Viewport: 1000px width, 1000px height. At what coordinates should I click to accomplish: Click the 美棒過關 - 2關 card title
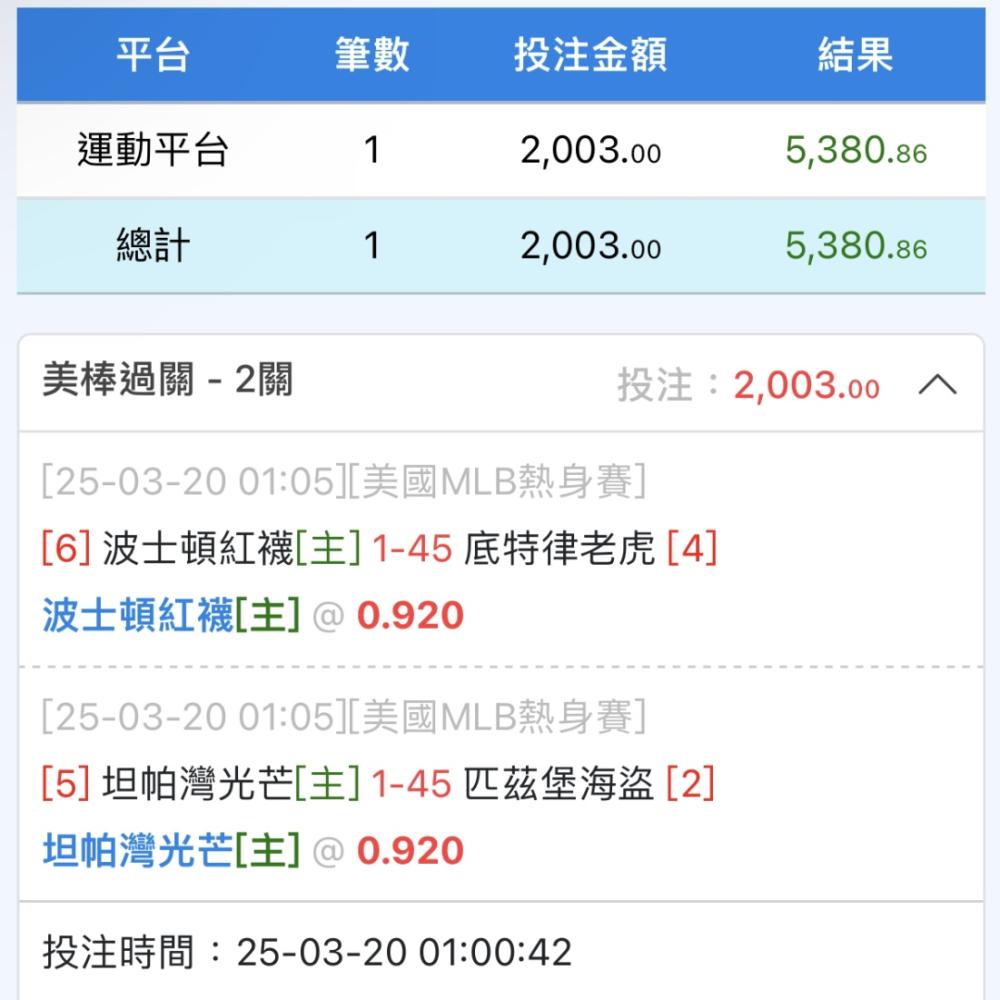point(168,381)
